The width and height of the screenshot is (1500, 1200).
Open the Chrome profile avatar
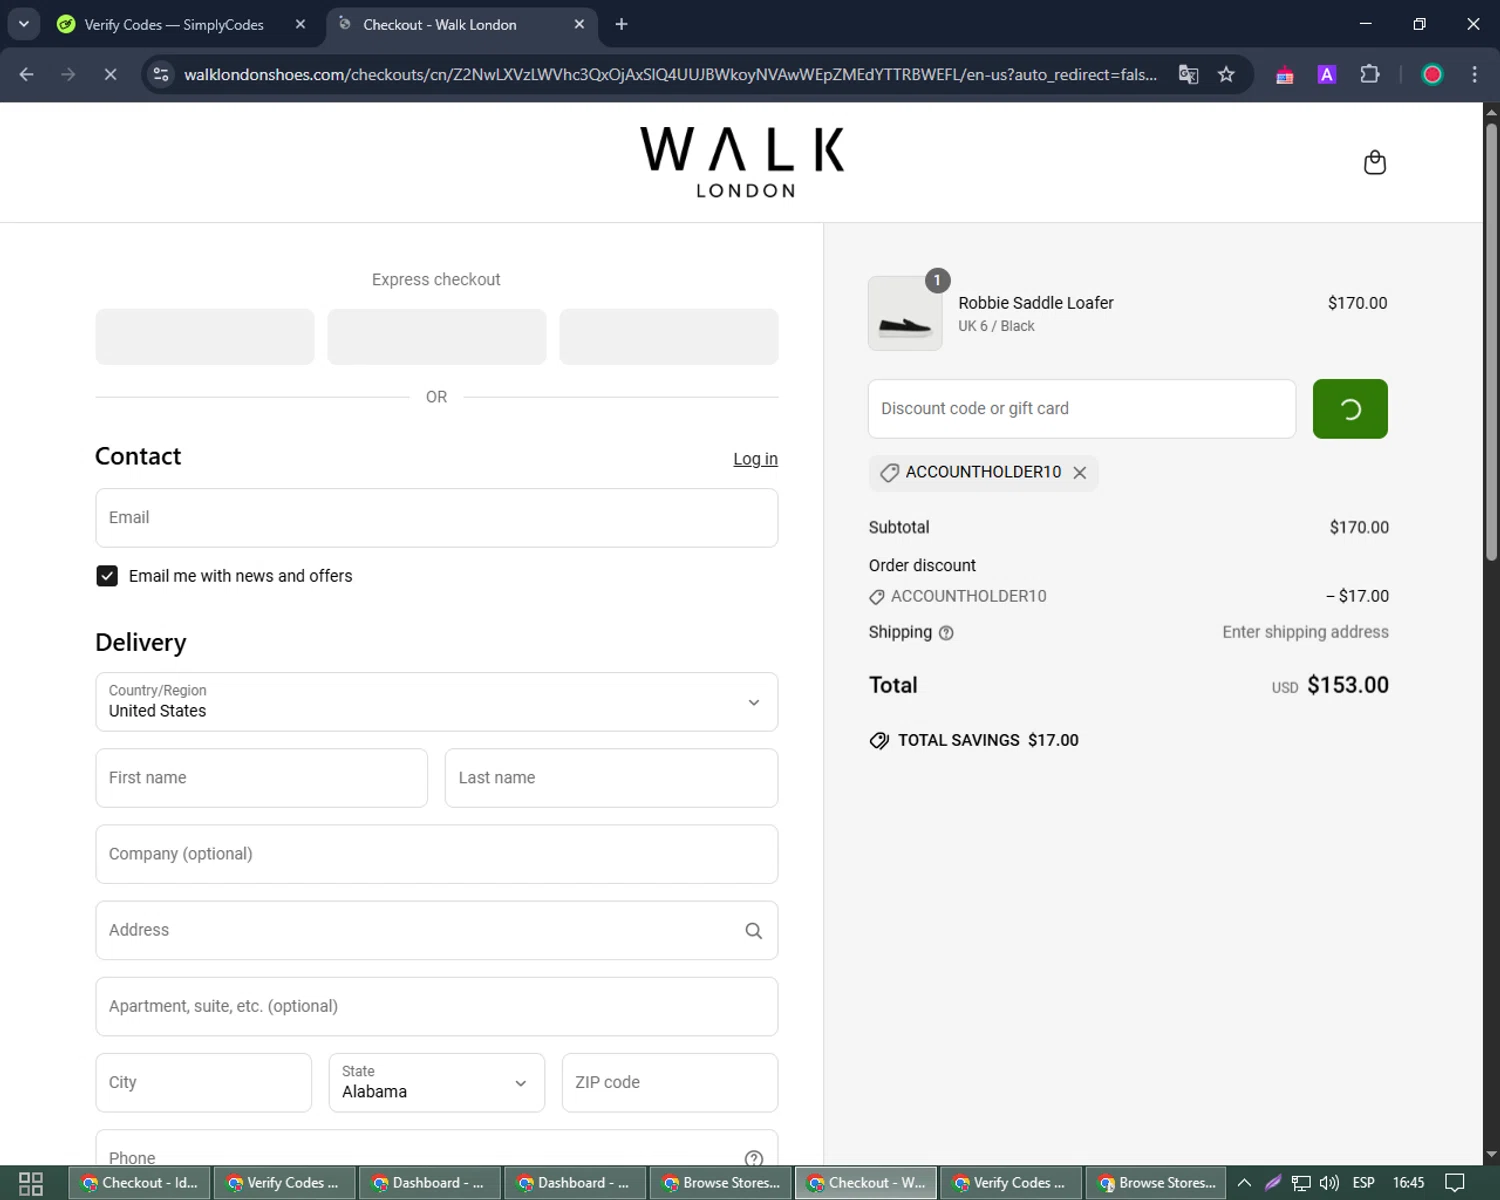(x=1432, y=74)
